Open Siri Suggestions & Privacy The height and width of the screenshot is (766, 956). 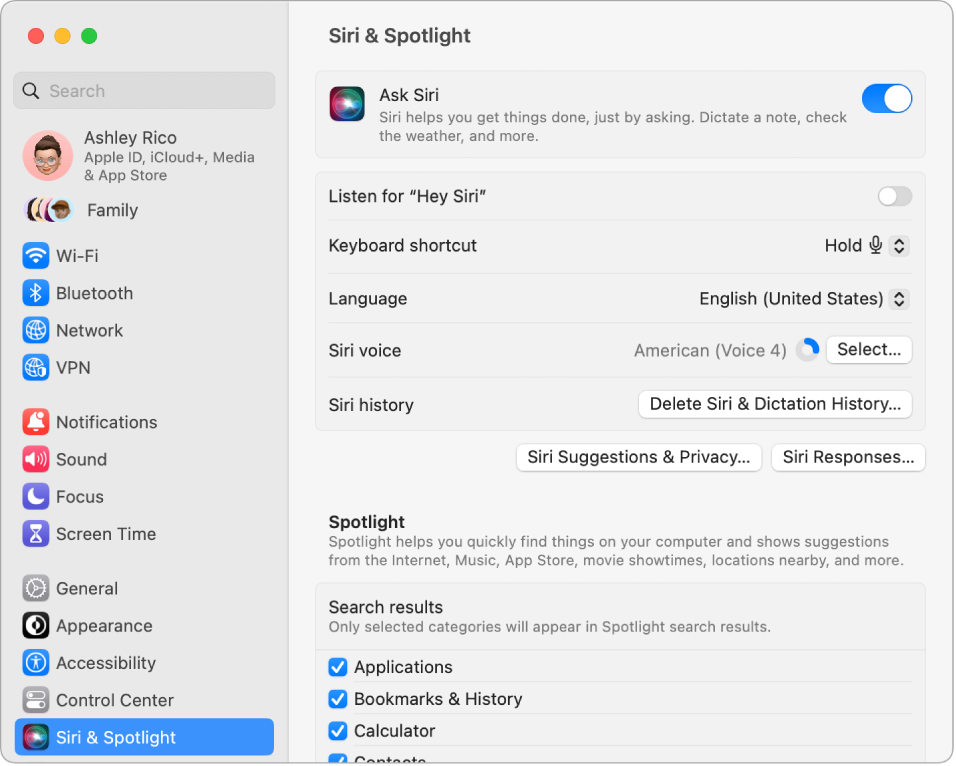point(638,457)
